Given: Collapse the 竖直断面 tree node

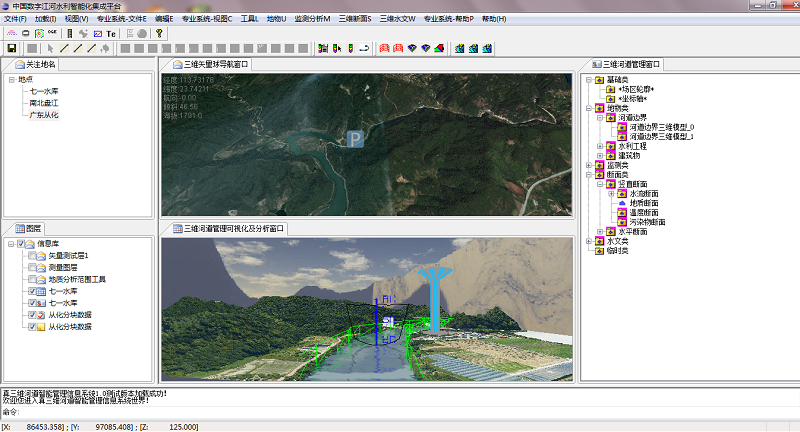Looking at the screenshot, I should (x=600, y=184).
